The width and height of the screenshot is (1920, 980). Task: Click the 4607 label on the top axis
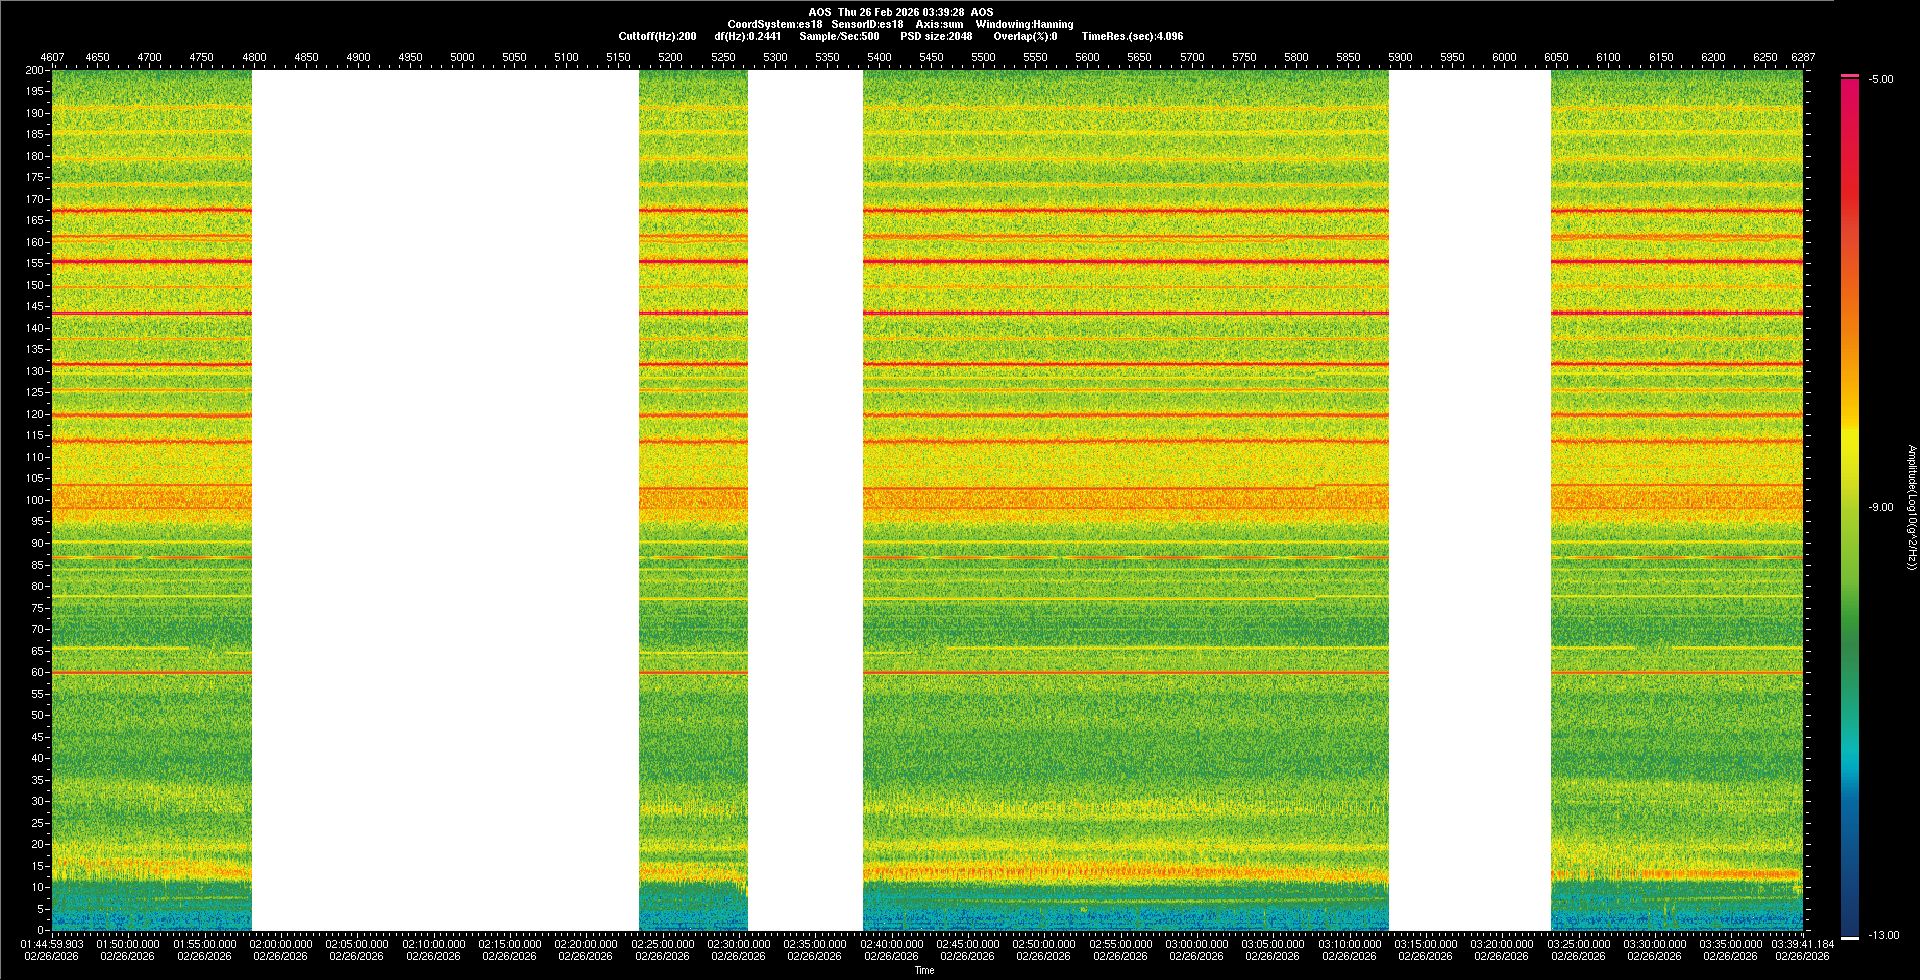52,57
